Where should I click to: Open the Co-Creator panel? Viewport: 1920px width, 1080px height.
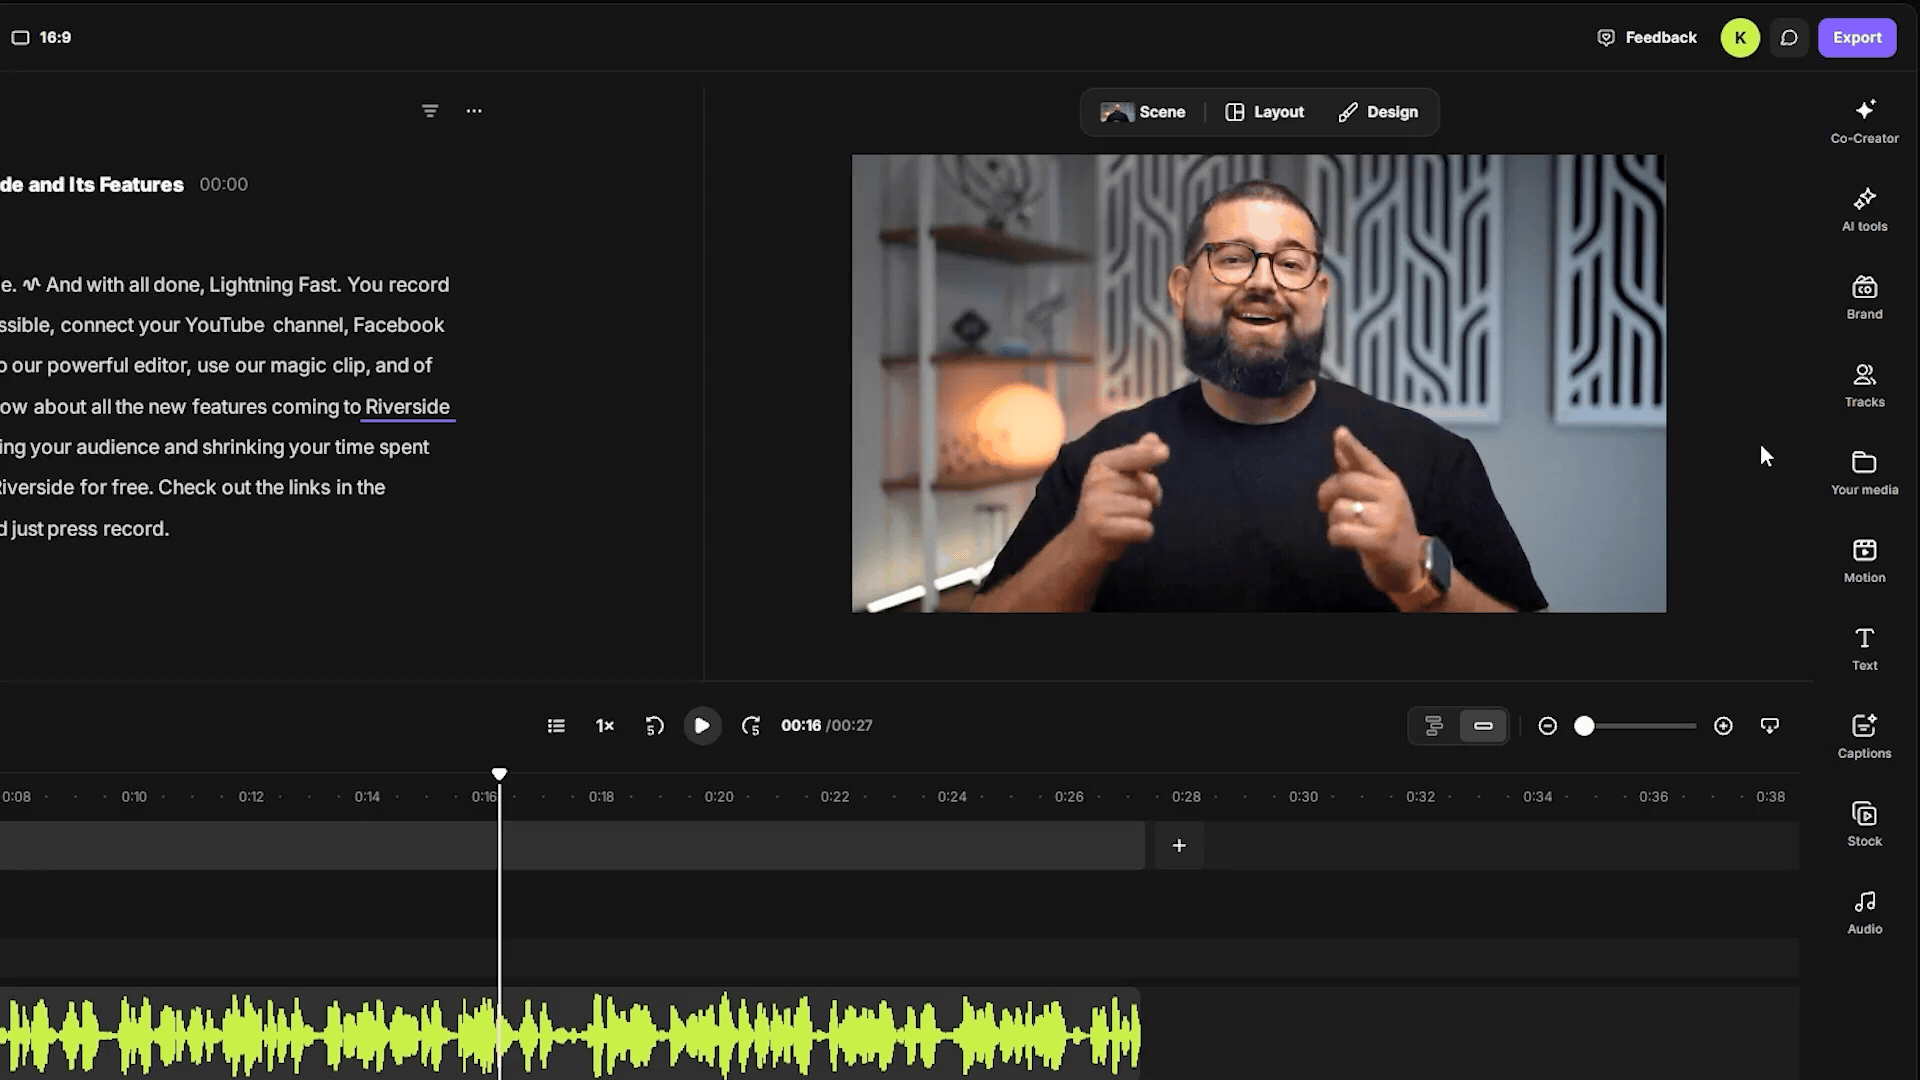click(x=1864, y=122)
